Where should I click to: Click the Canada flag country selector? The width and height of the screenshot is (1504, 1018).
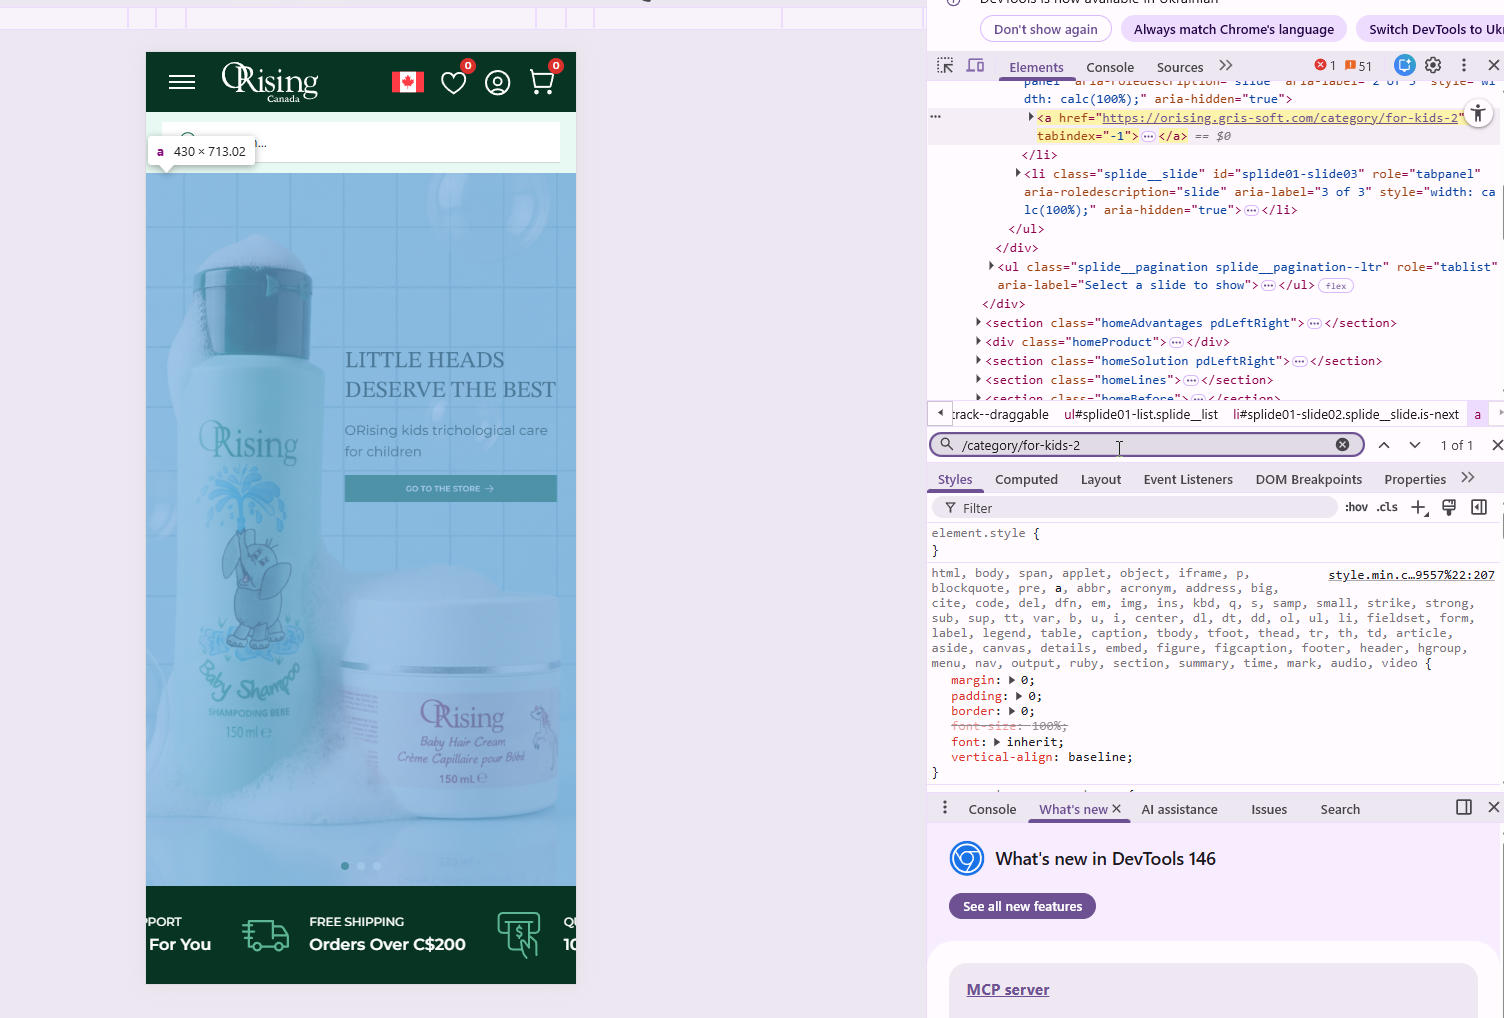408,82
